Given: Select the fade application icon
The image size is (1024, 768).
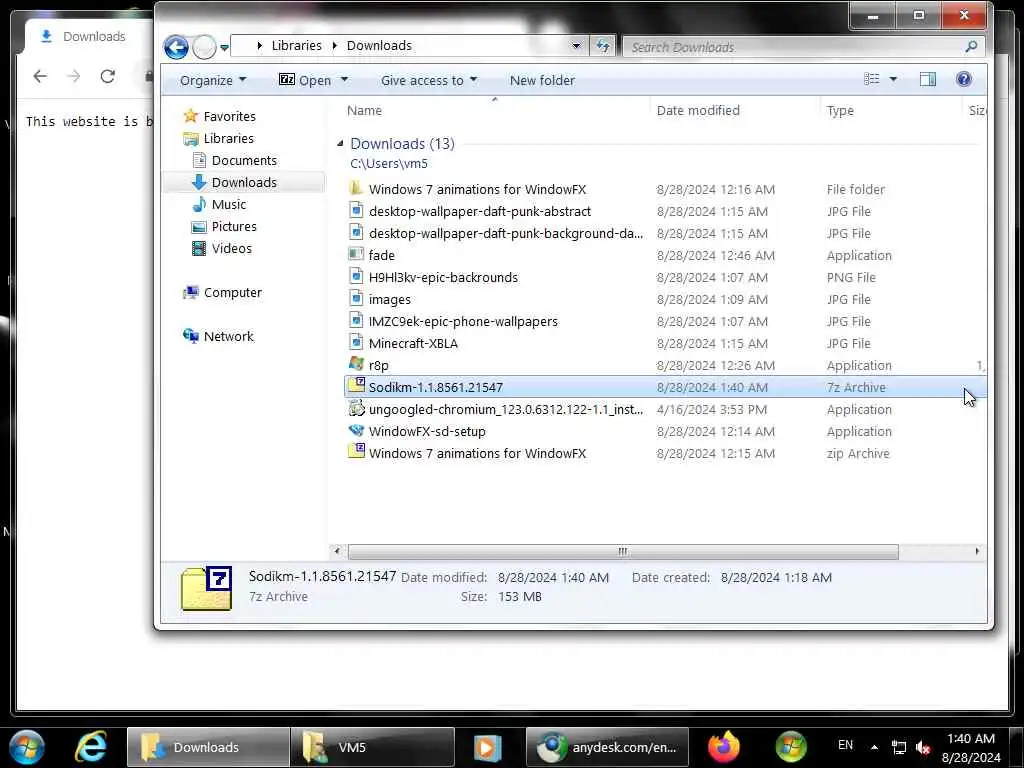Looking at the screenshot, I should click(x=356, y=254).
